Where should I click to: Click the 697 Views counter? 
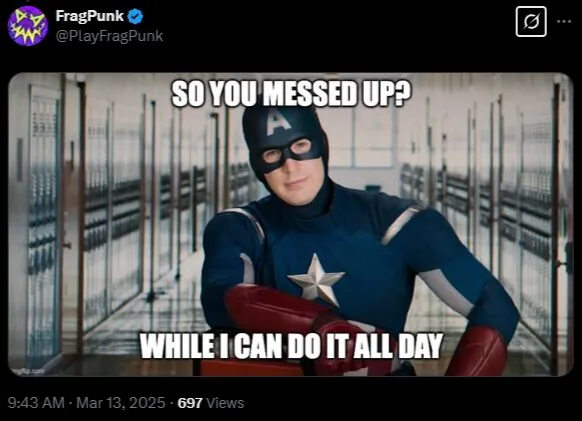coord(211,403)
